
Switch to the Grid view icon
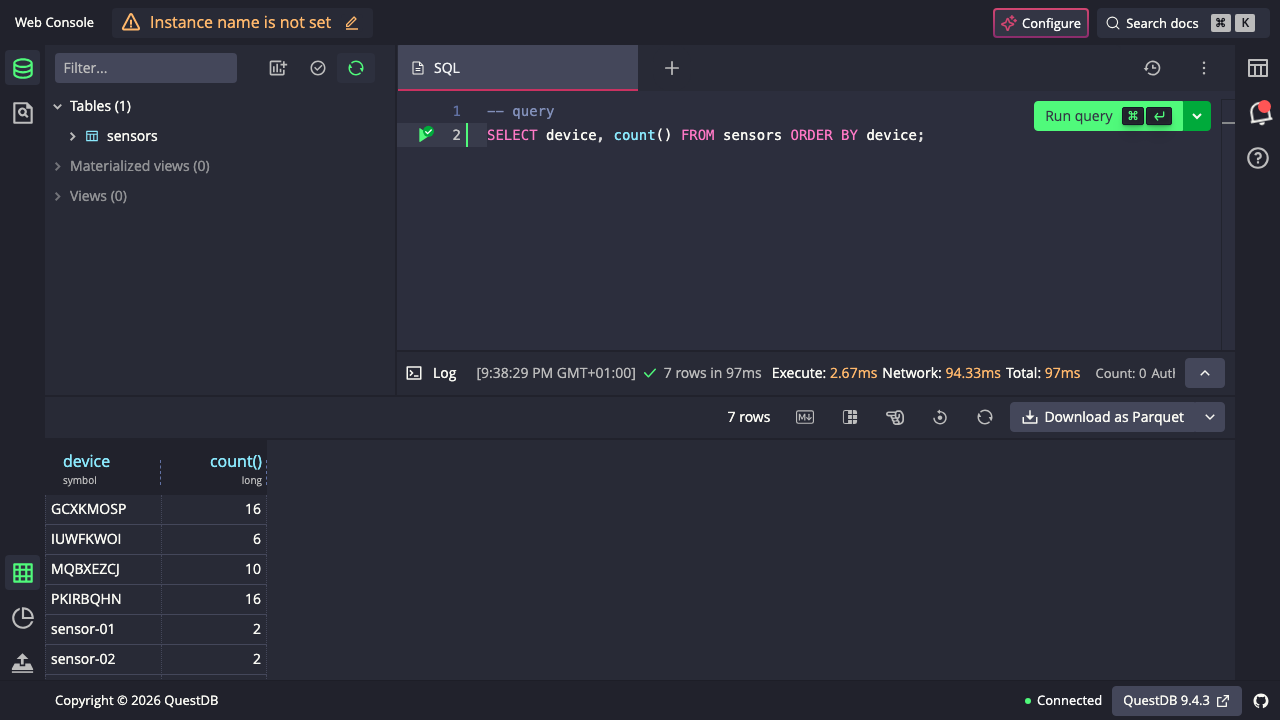point(22,573)
